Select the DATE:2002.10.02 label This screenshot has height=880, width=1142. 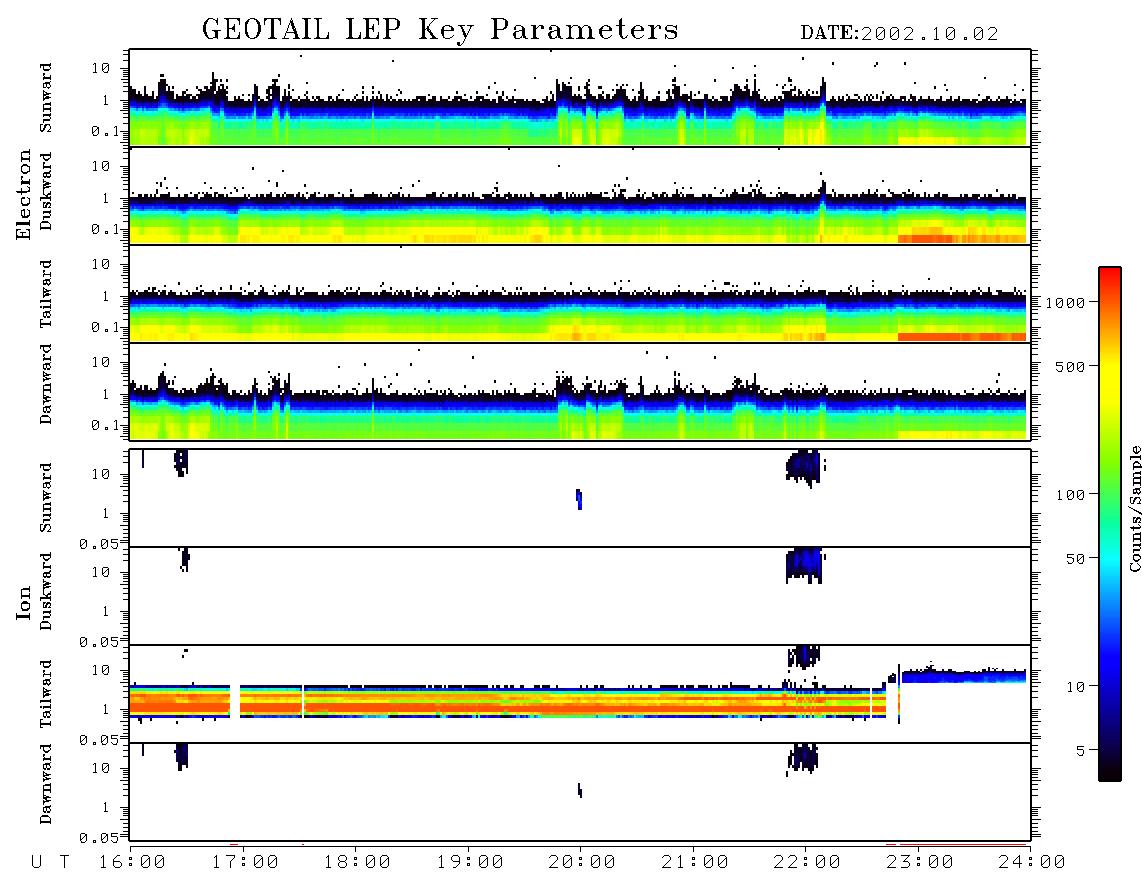point(899,34)
